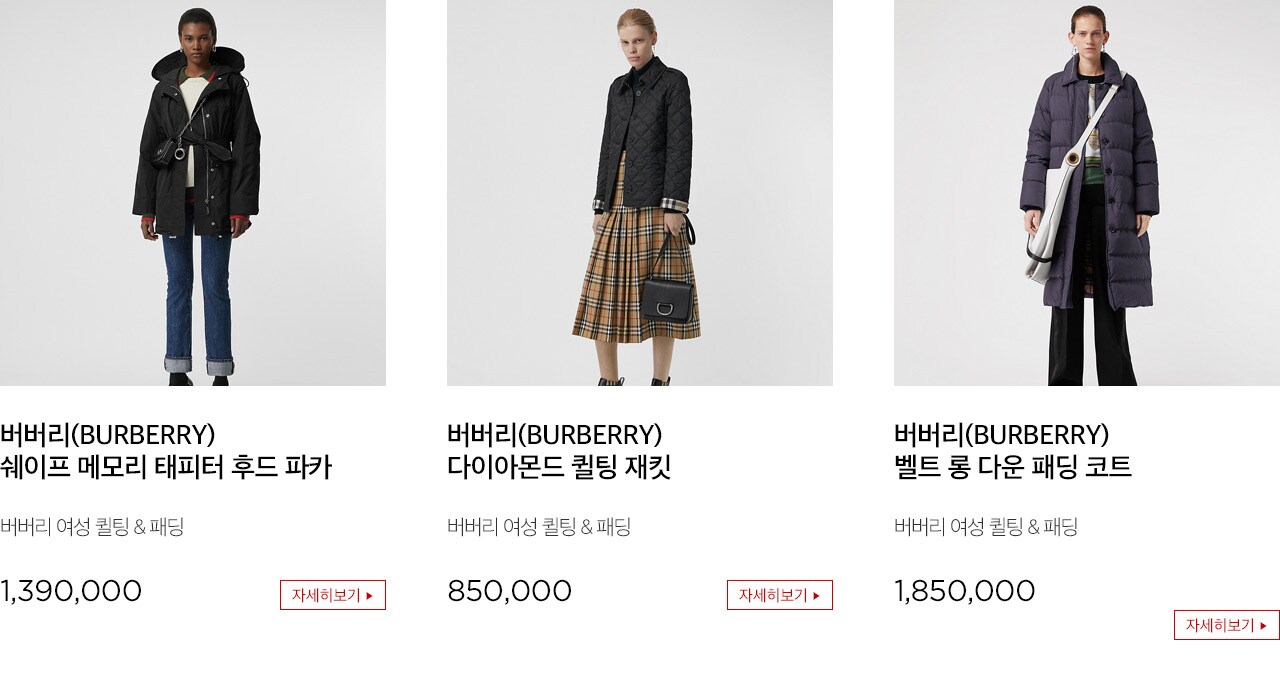Open the 벨트 롱 다운 패딩 코트 title

coord(1013,467)
